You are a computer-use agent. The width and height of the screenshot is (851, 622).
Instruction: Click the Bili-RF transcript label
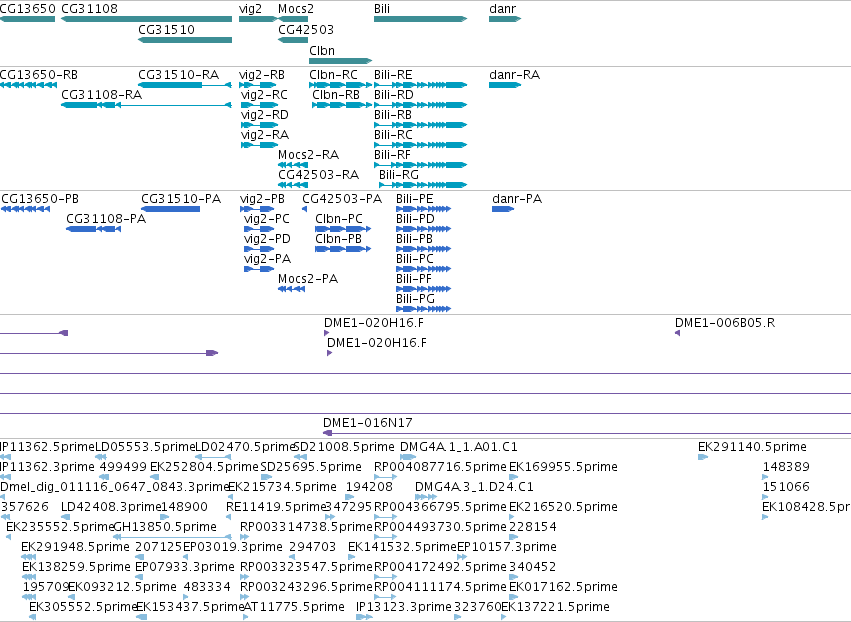[x=392, y=155]
